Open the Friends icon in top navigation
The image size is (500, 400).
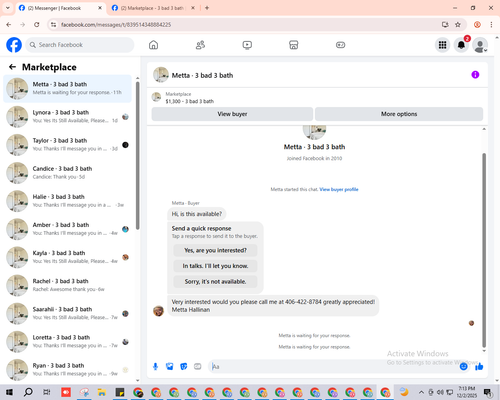click(x=200, y=45)
